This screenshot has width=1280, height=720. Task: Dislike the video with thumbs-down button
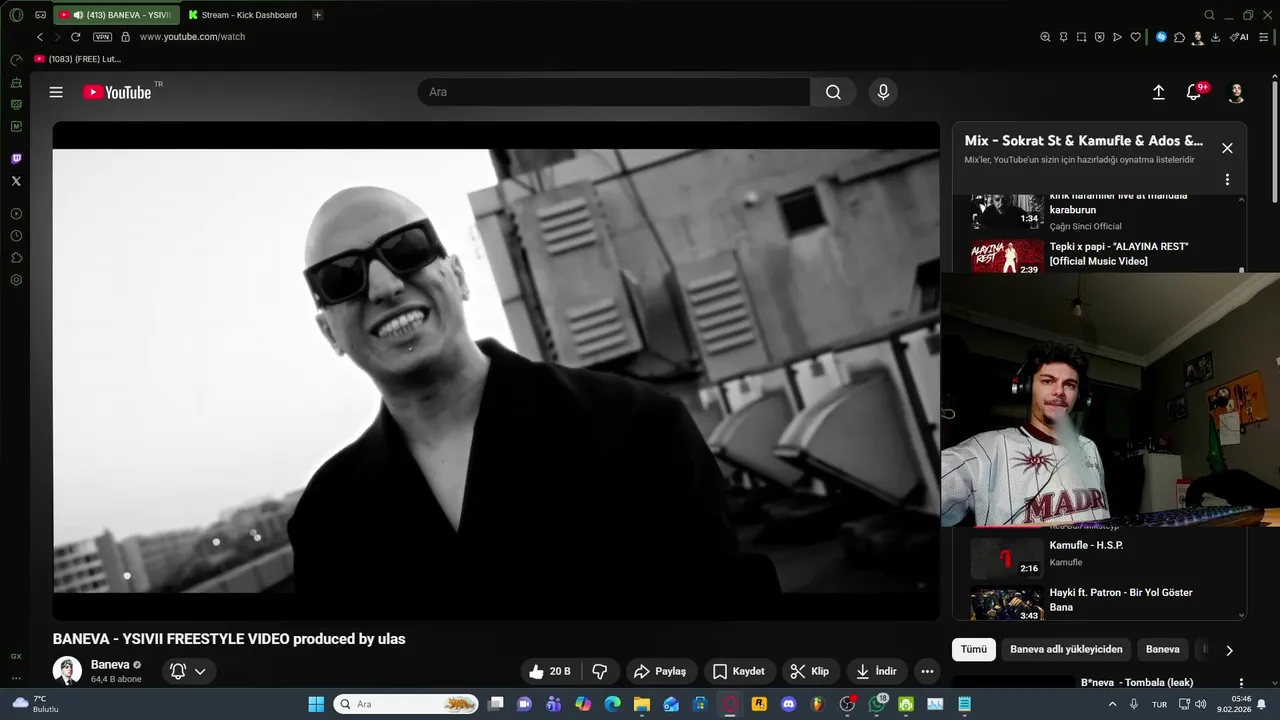pos(600,671)
